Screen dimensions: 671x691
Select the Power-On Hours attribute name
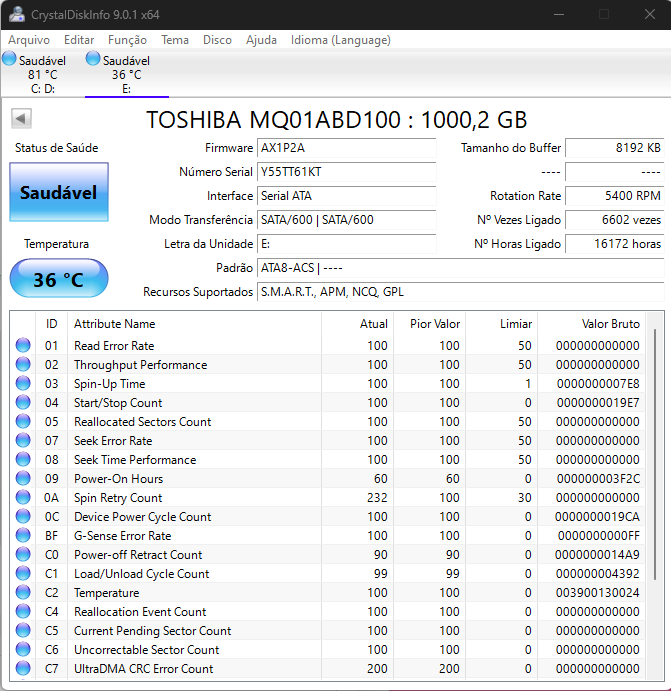click(119, 479)
